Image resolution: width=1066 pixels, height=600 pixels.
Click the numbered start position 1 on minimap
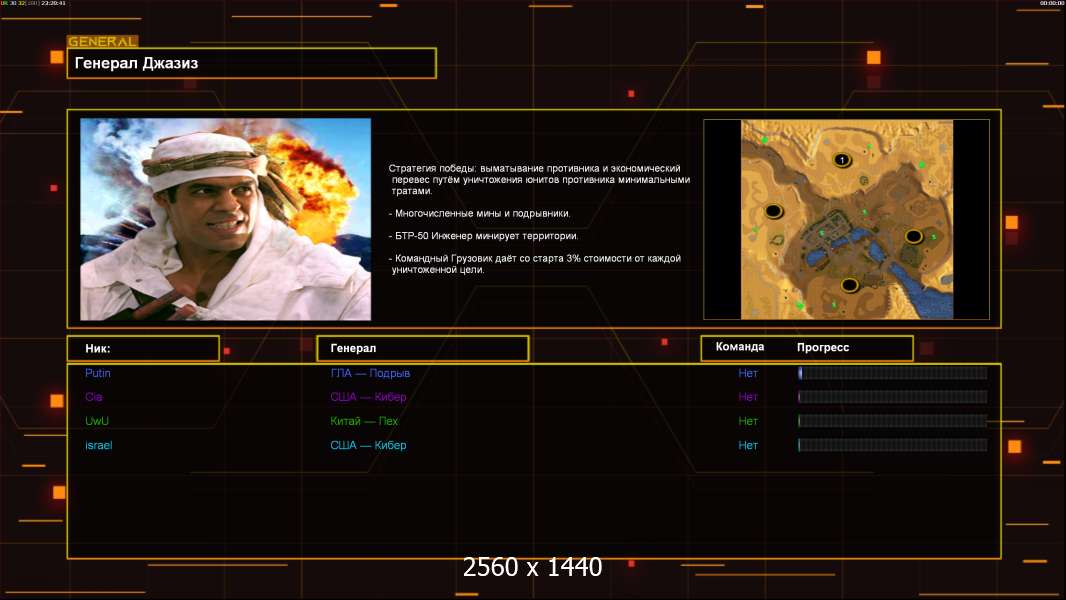[x=842, y=160]
